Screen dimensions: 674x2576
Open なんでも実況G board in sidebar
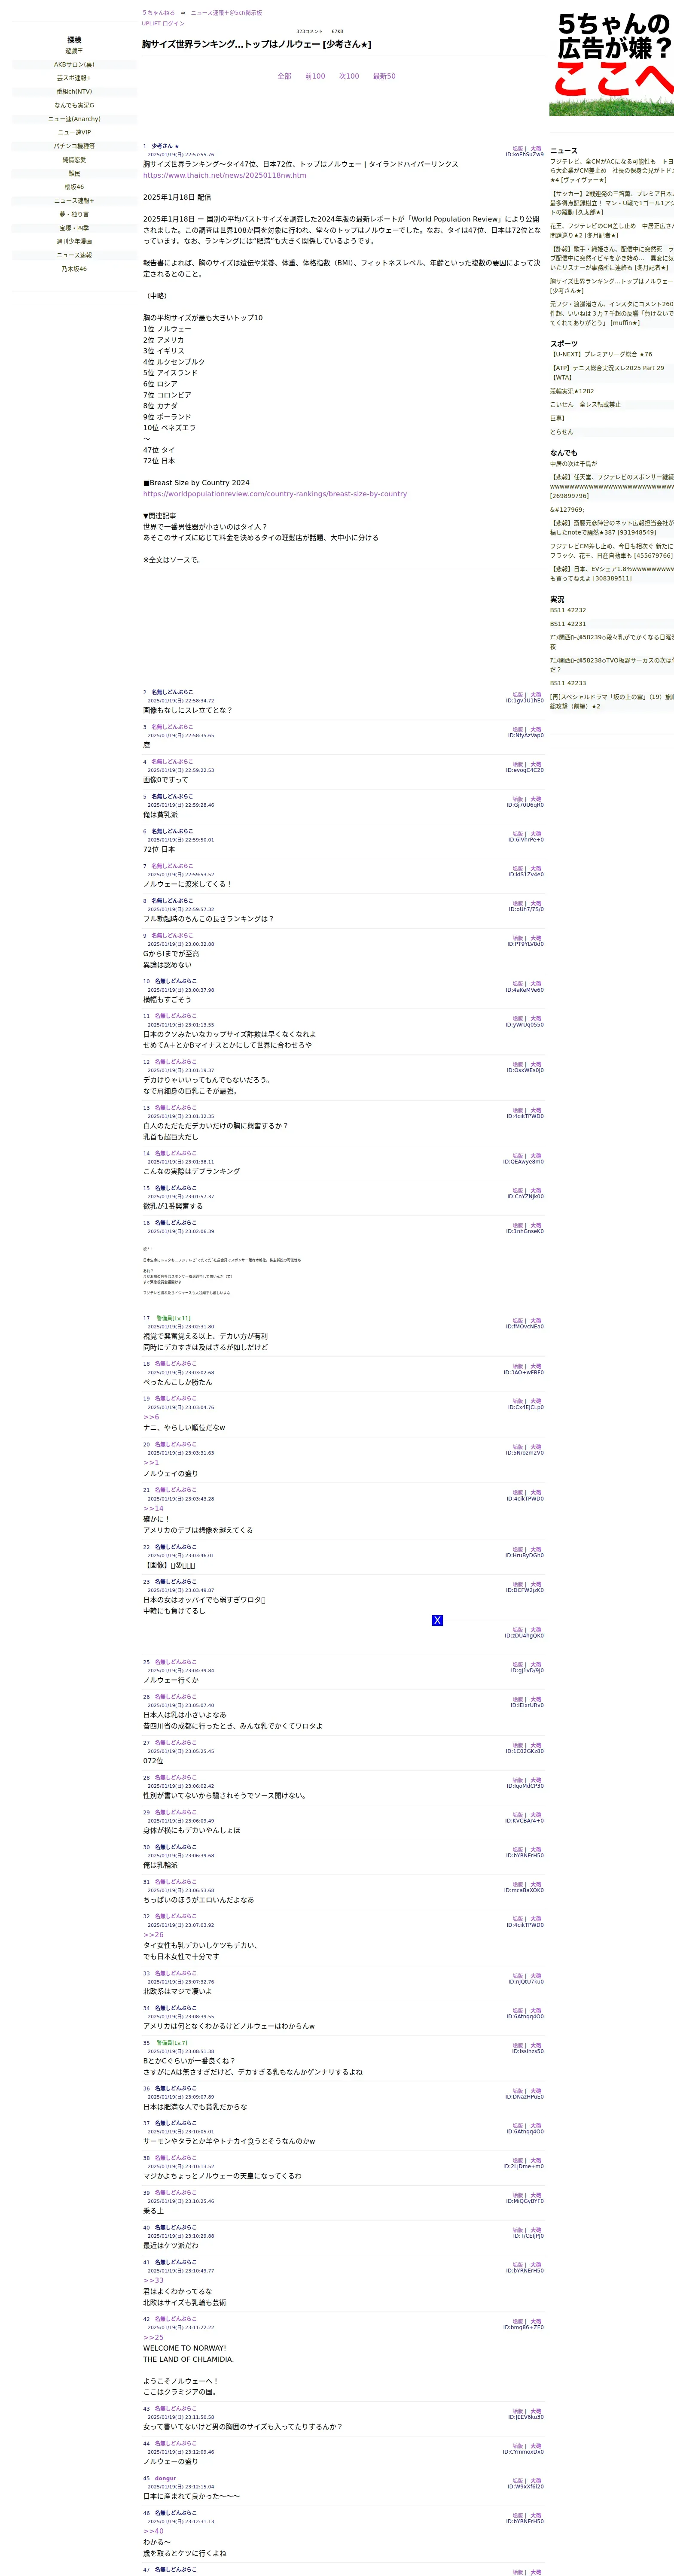(74, 105)
